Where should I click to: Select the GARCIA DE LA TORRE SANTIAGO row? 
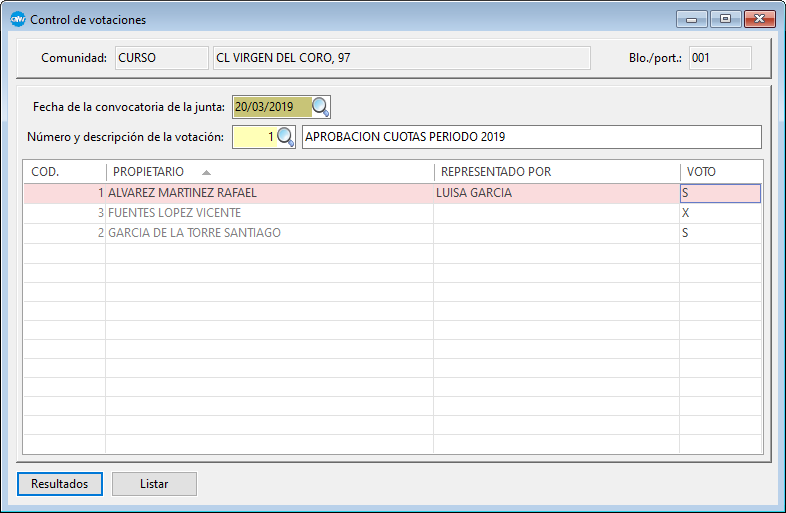(194, 233)
